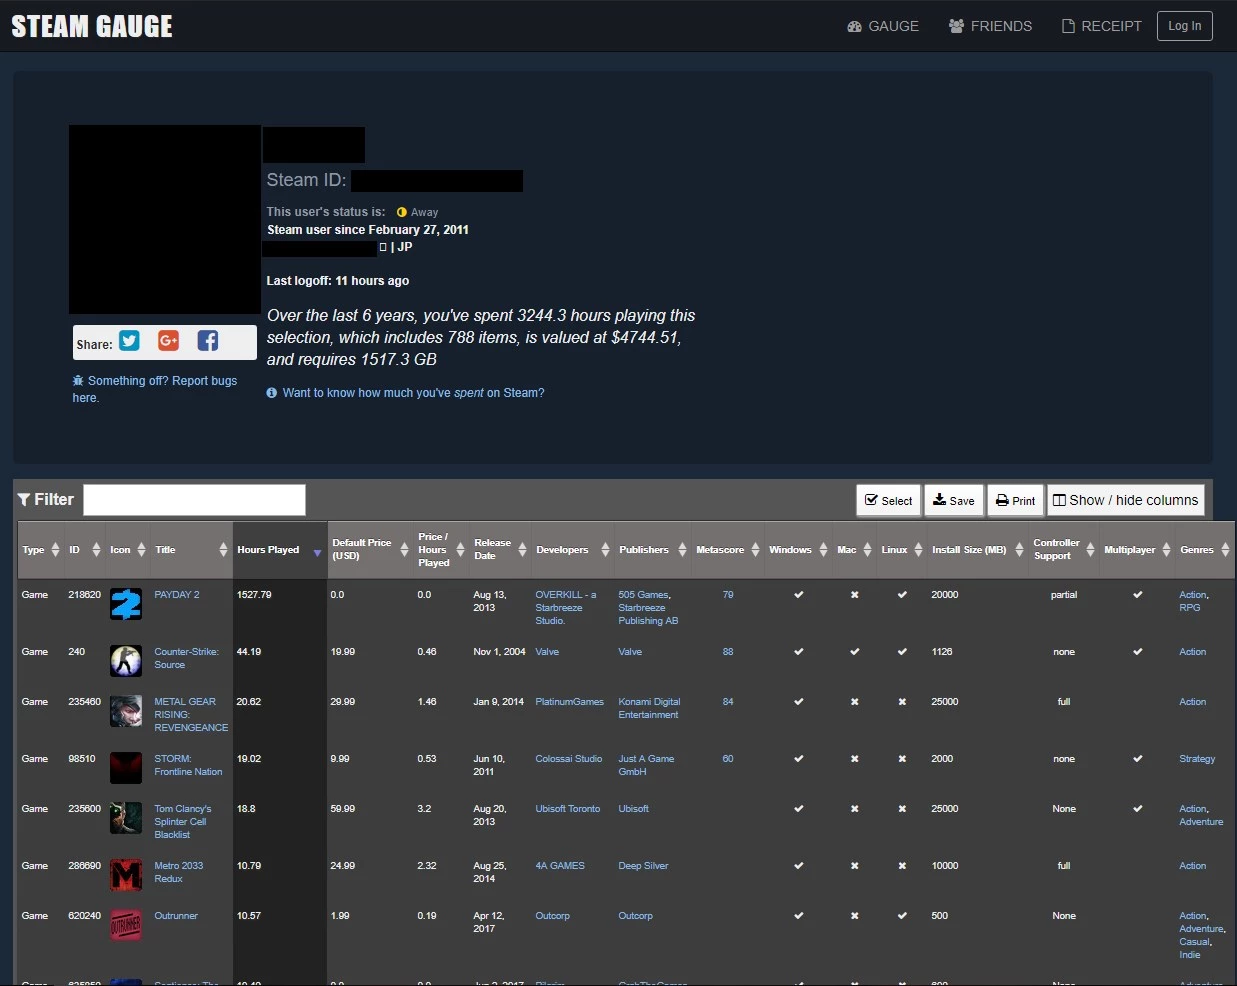This screenshot has height=986, width=1237.
Task: Sort by Mac column
Action: (x=854, y=550)
